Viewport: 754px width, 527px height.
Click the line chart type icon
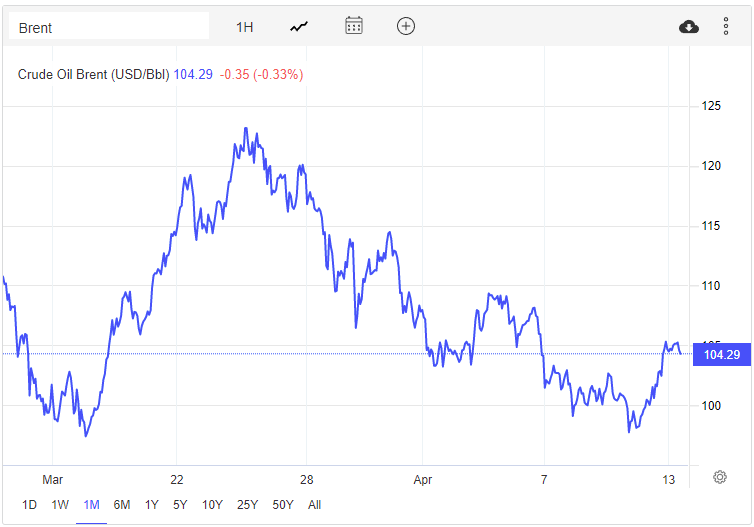pyautogui.click(x=299, y=27)
